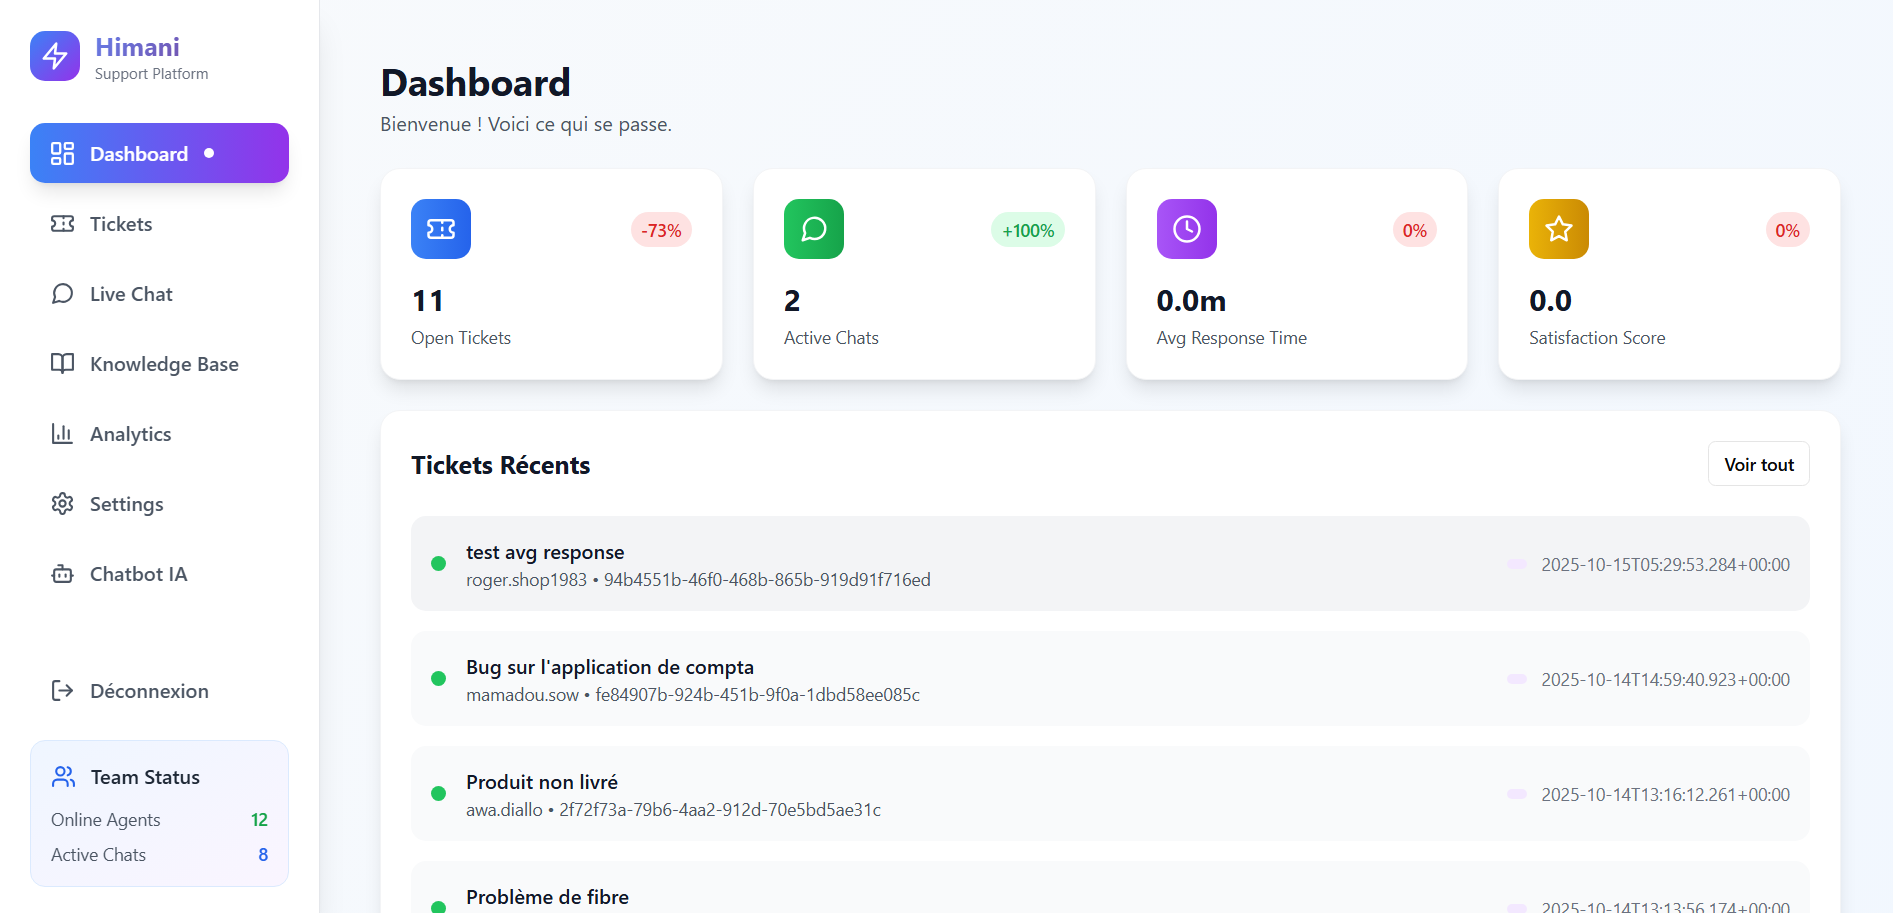Click the Live Chat bubble icon
Image resolution: width=1893 pixels, height=913 pixels.
pos(63,294)
